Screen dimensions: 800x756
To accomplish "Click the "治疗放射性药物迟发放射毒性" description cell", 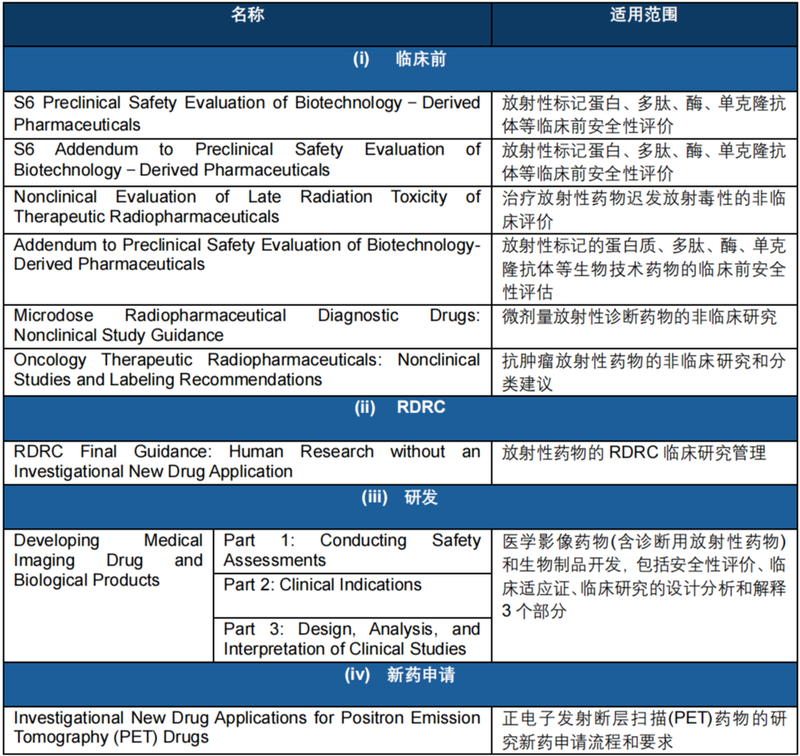I will pos(644,207).
